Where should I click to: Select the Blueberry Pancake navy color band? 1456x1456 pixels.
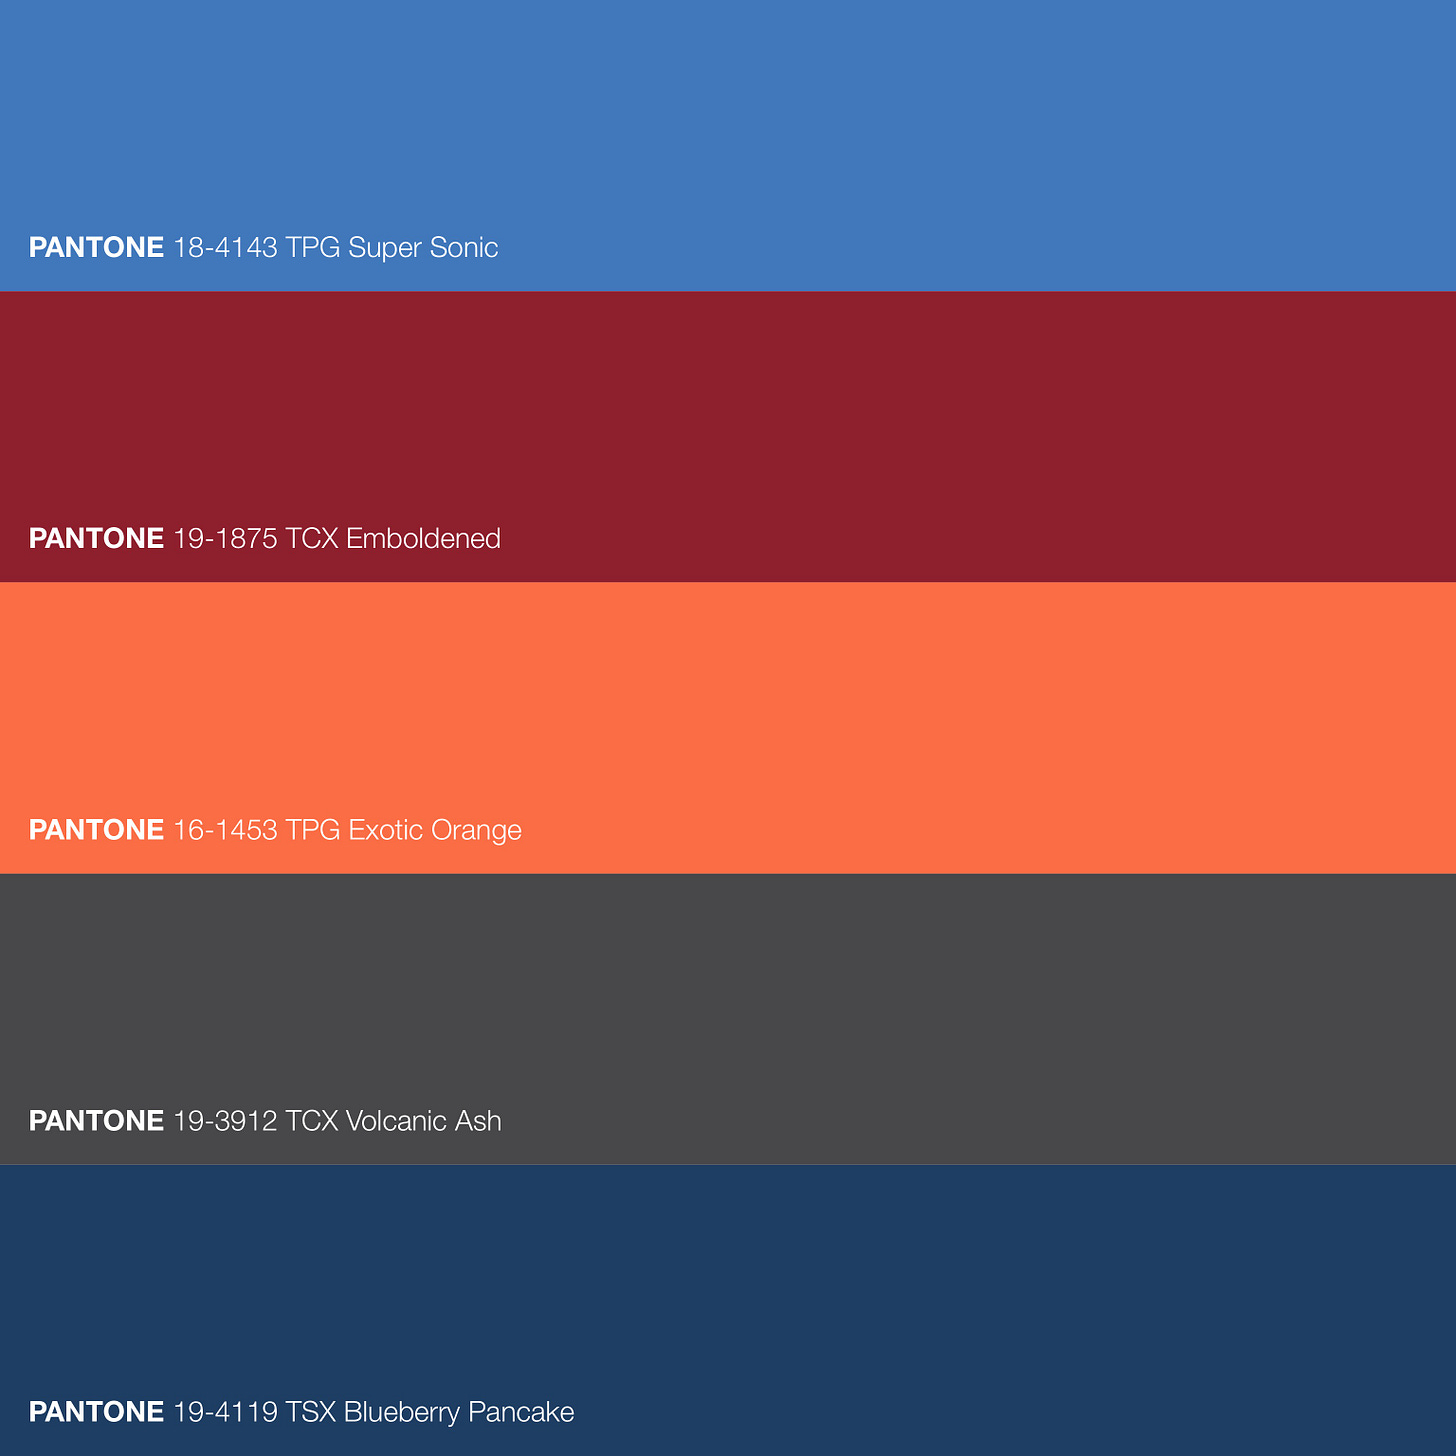click(x=728, y=1310)
